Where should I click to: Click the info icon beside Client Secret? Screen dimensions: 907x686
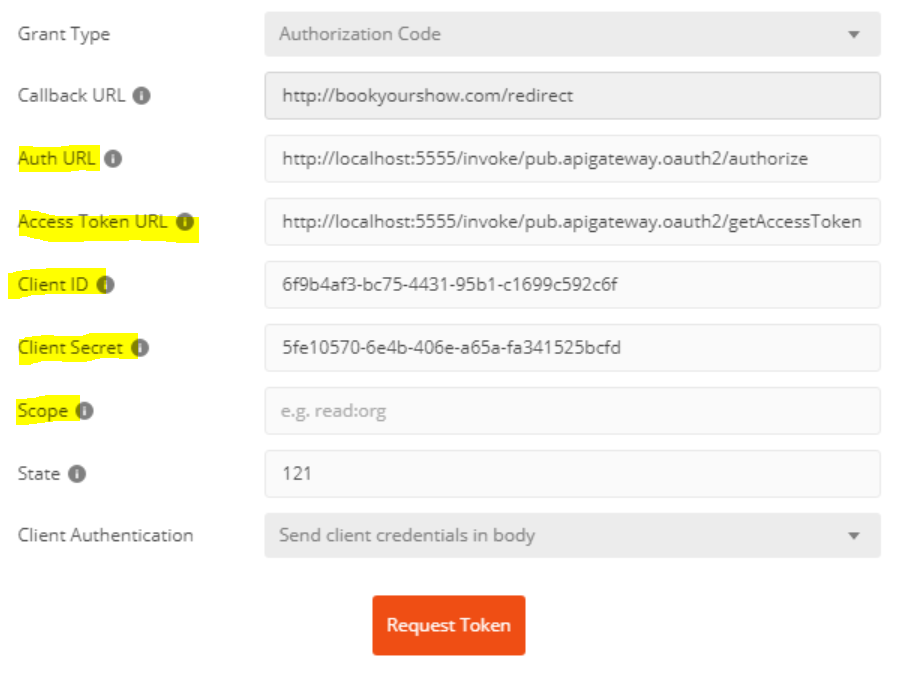[140, 348]
